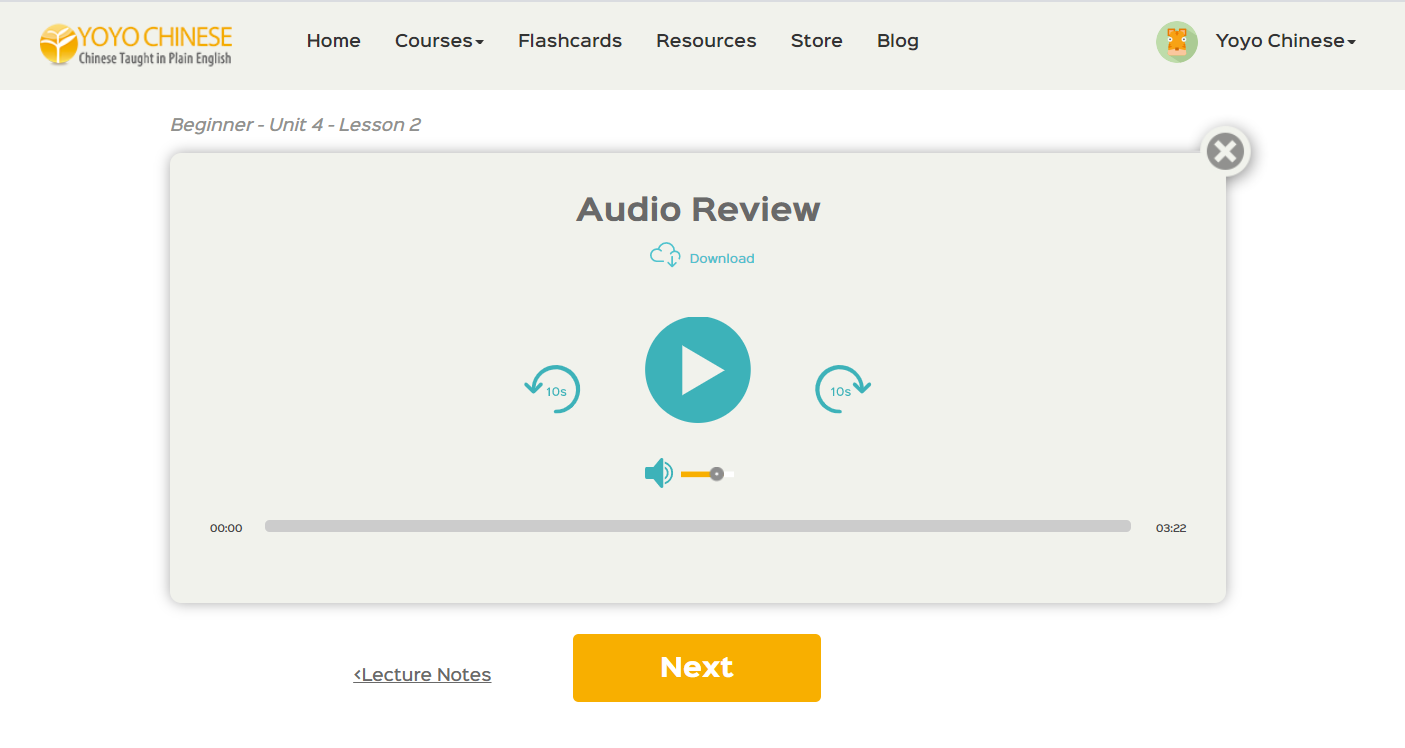1405x748 pixels.
Task: Navigate to Resources
Action: 706,41
